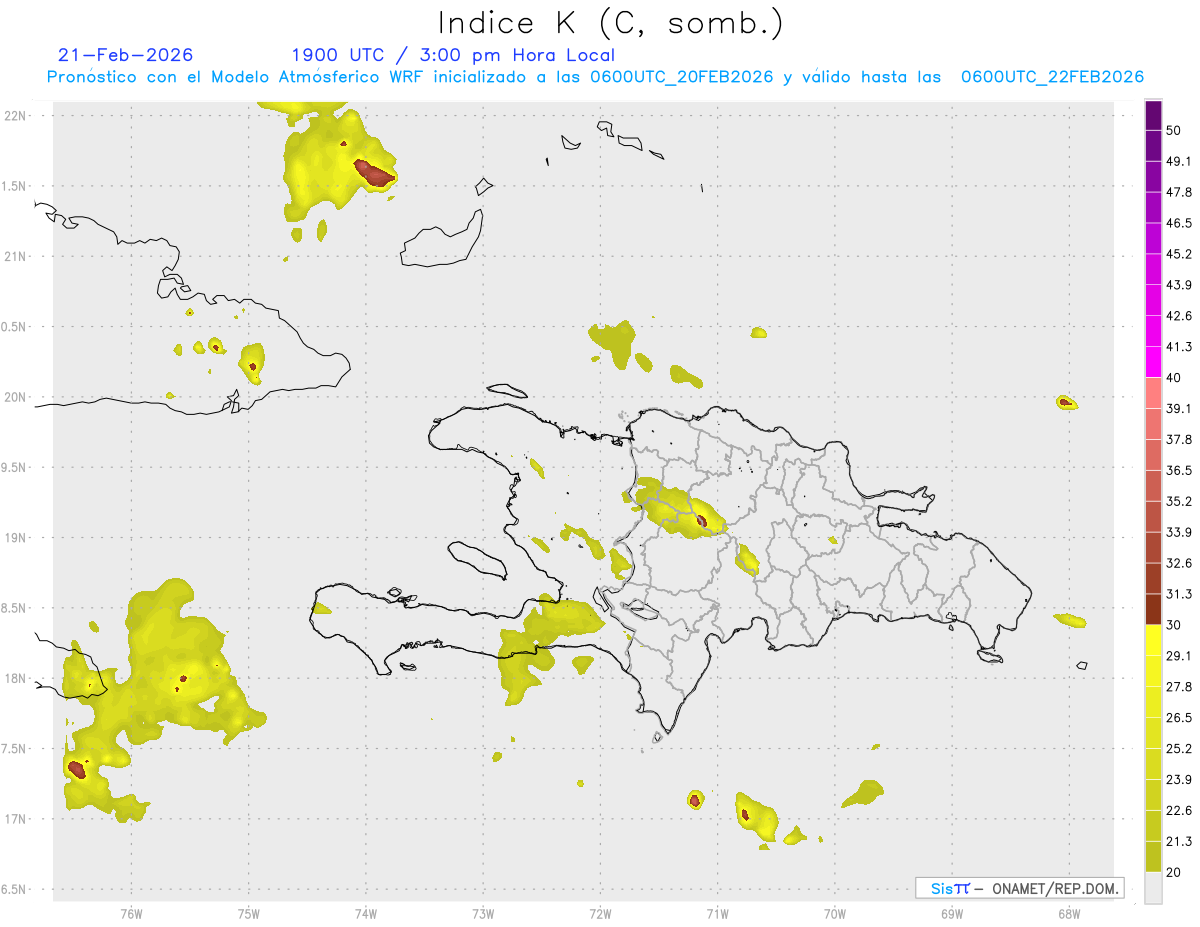
Task: Click '1900 UTC / 3:00 pm Hora Local'
Action: (453, 55)
